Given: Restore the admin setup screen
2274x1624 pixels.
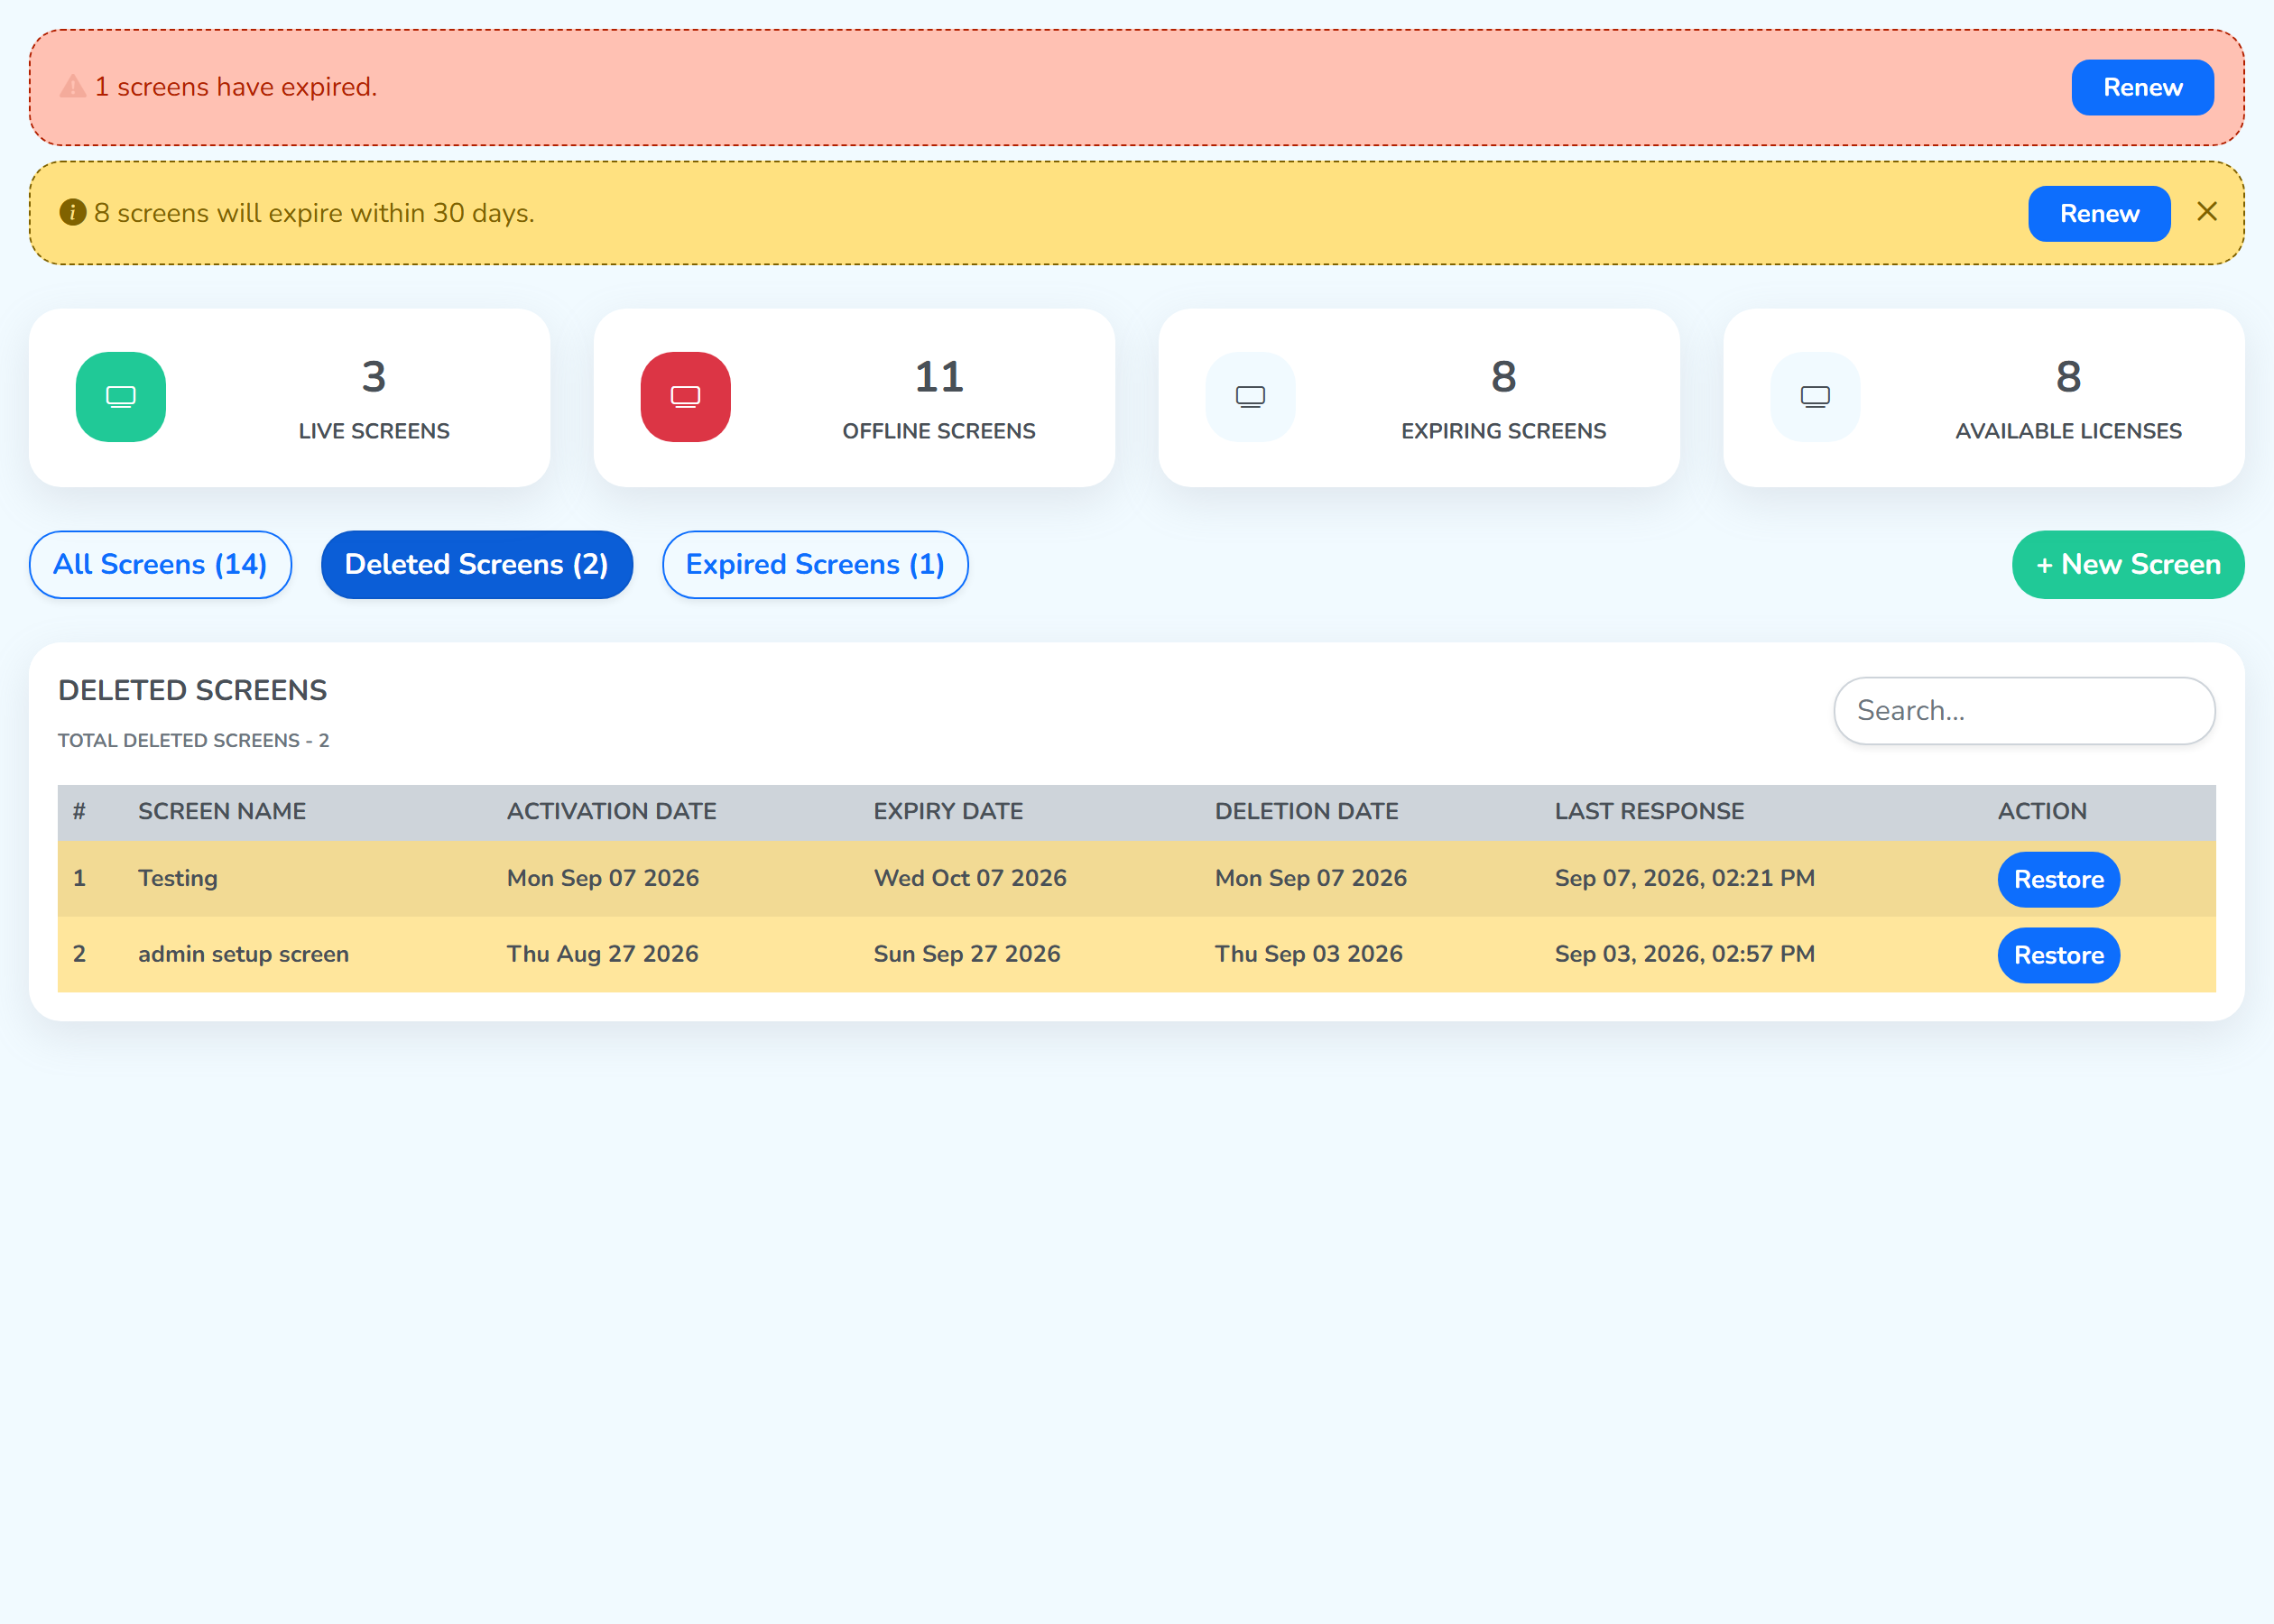Looking at the screenshot, I should 2059,955.
